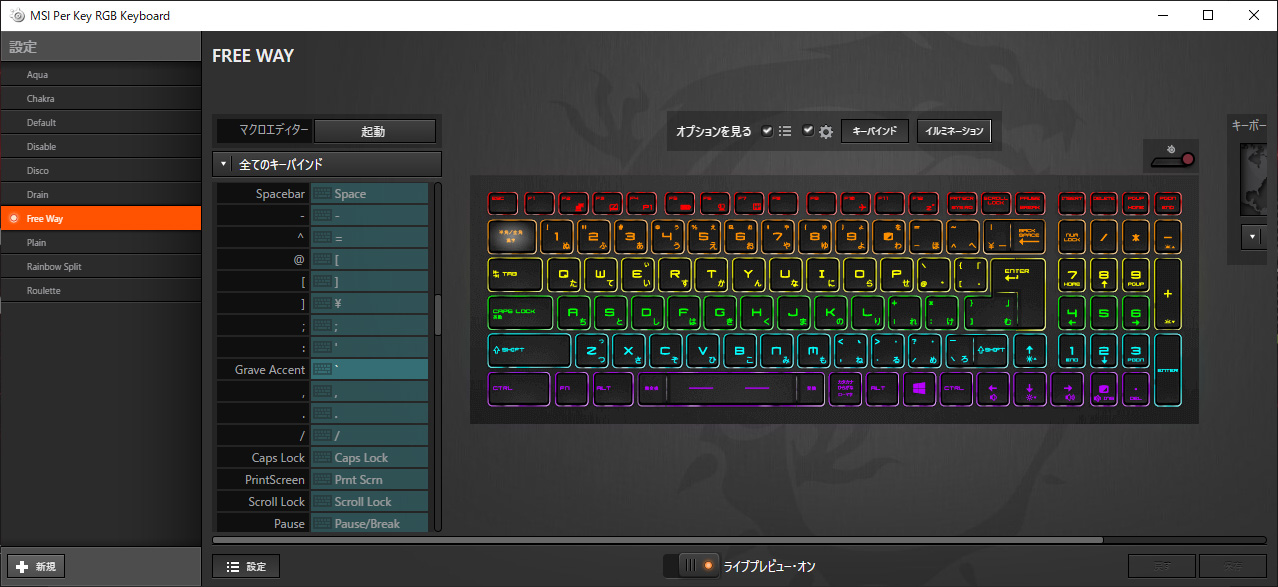Toggle the list view checkbox
The width and height of the screenshot is (1278, 587).
coord(767,131)
